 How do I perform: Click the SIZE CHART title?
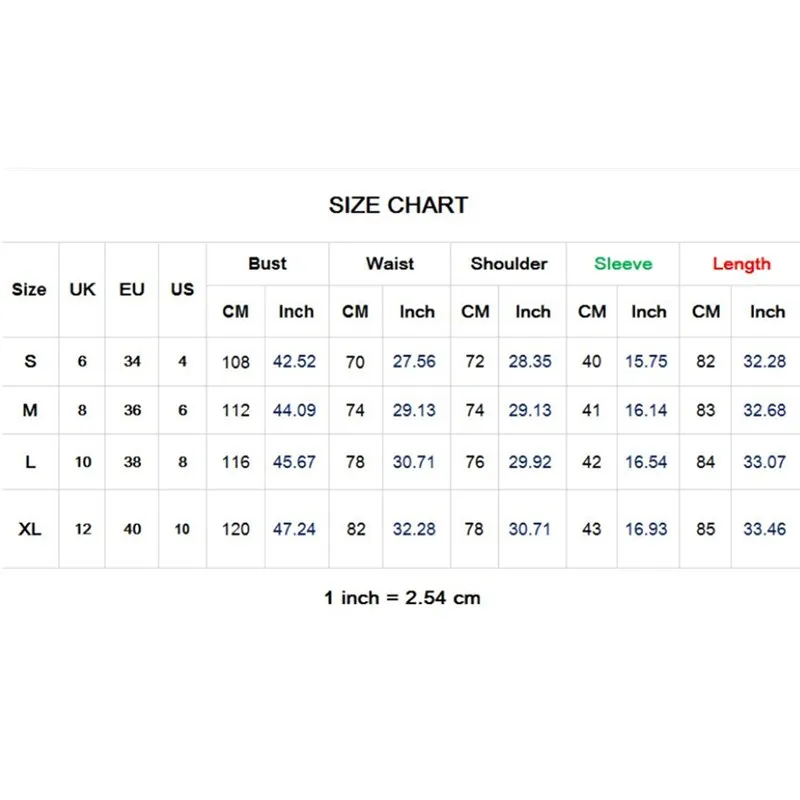(398, 205)
